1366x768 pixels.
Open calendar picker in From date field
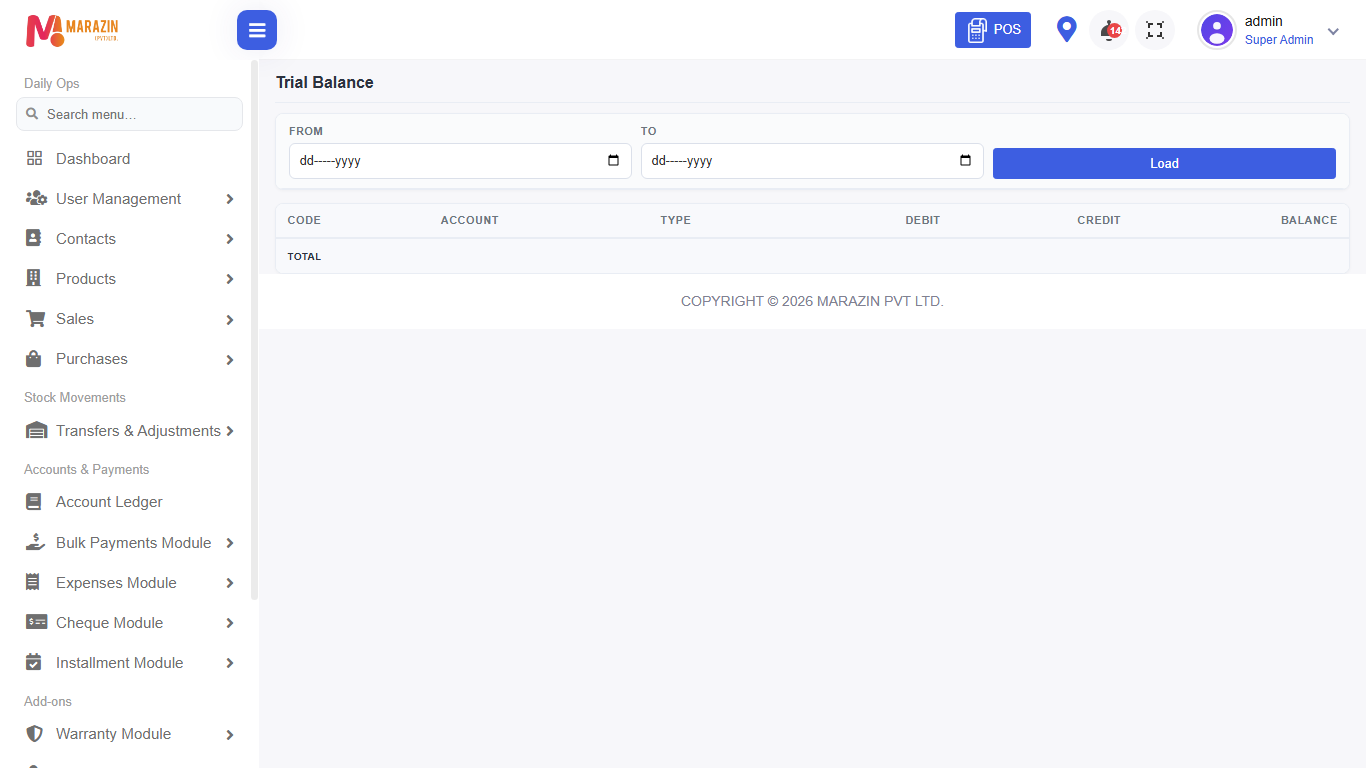614,161
